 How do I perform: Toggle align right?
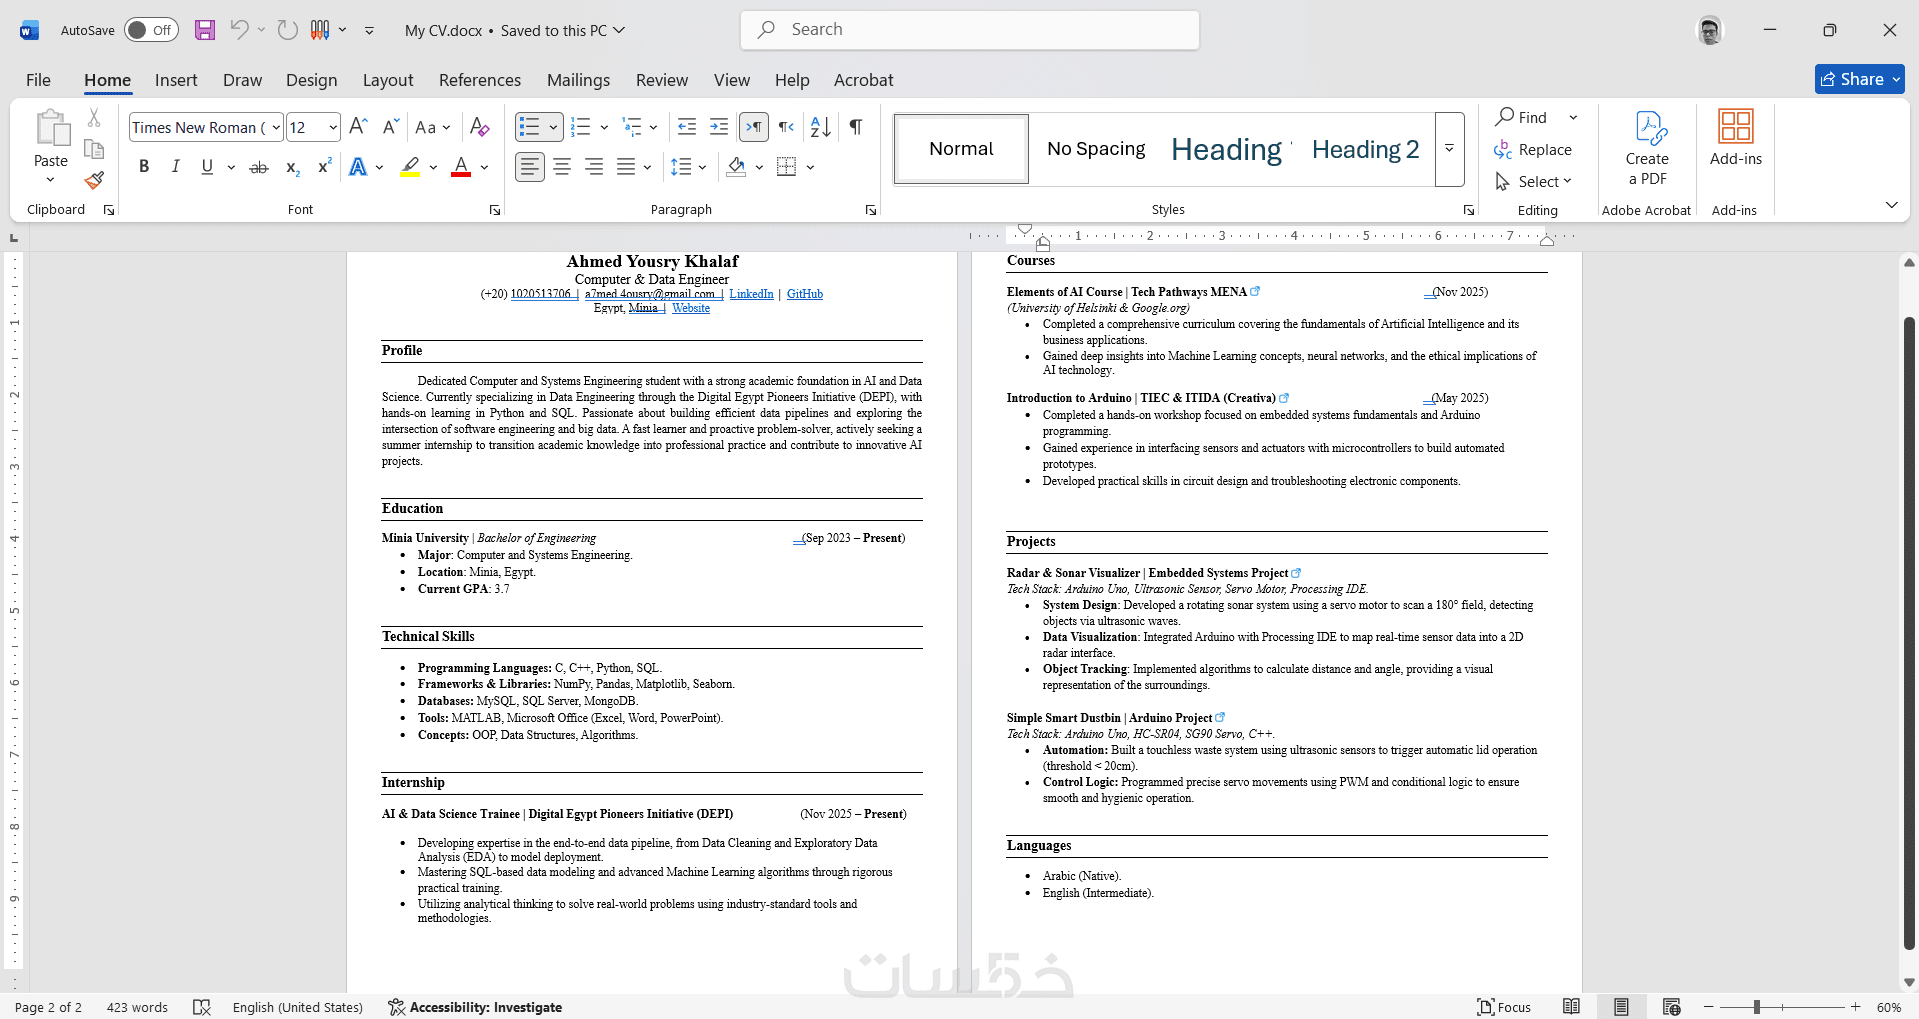point(594,167)
